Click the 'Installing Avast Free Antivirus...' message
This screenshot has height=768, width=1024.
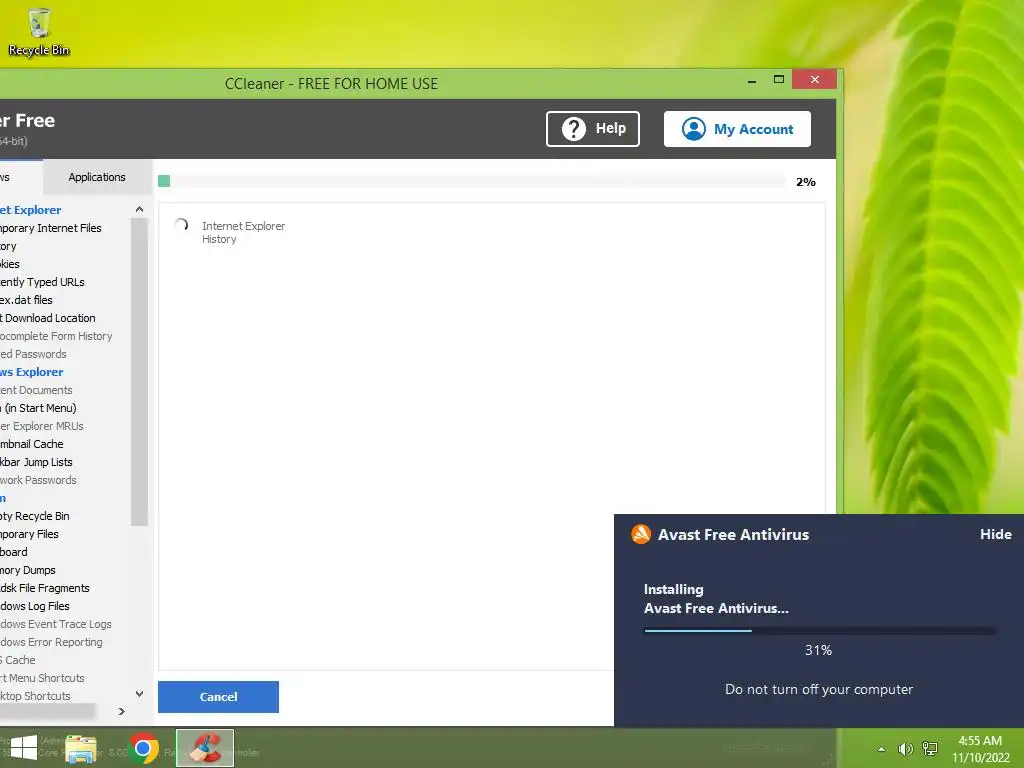coord(716,599)
